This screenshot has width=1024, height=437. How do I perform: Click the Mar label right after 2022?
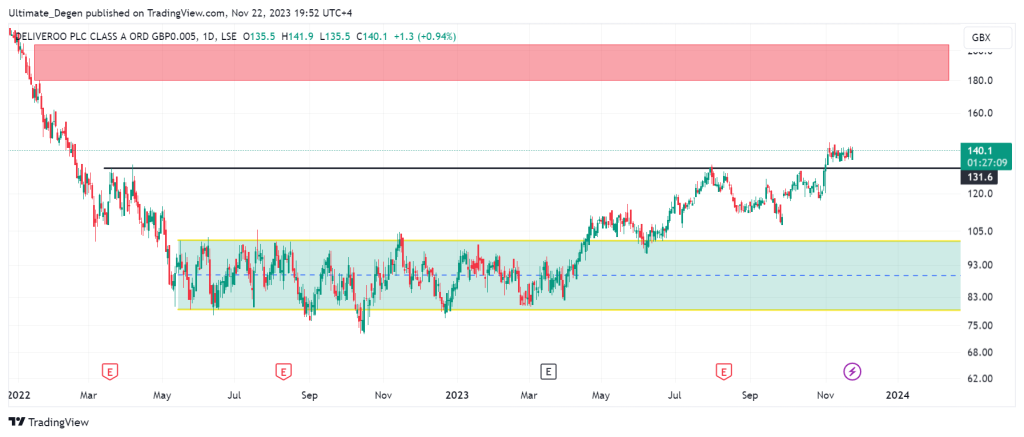click(x=88, y=395)
